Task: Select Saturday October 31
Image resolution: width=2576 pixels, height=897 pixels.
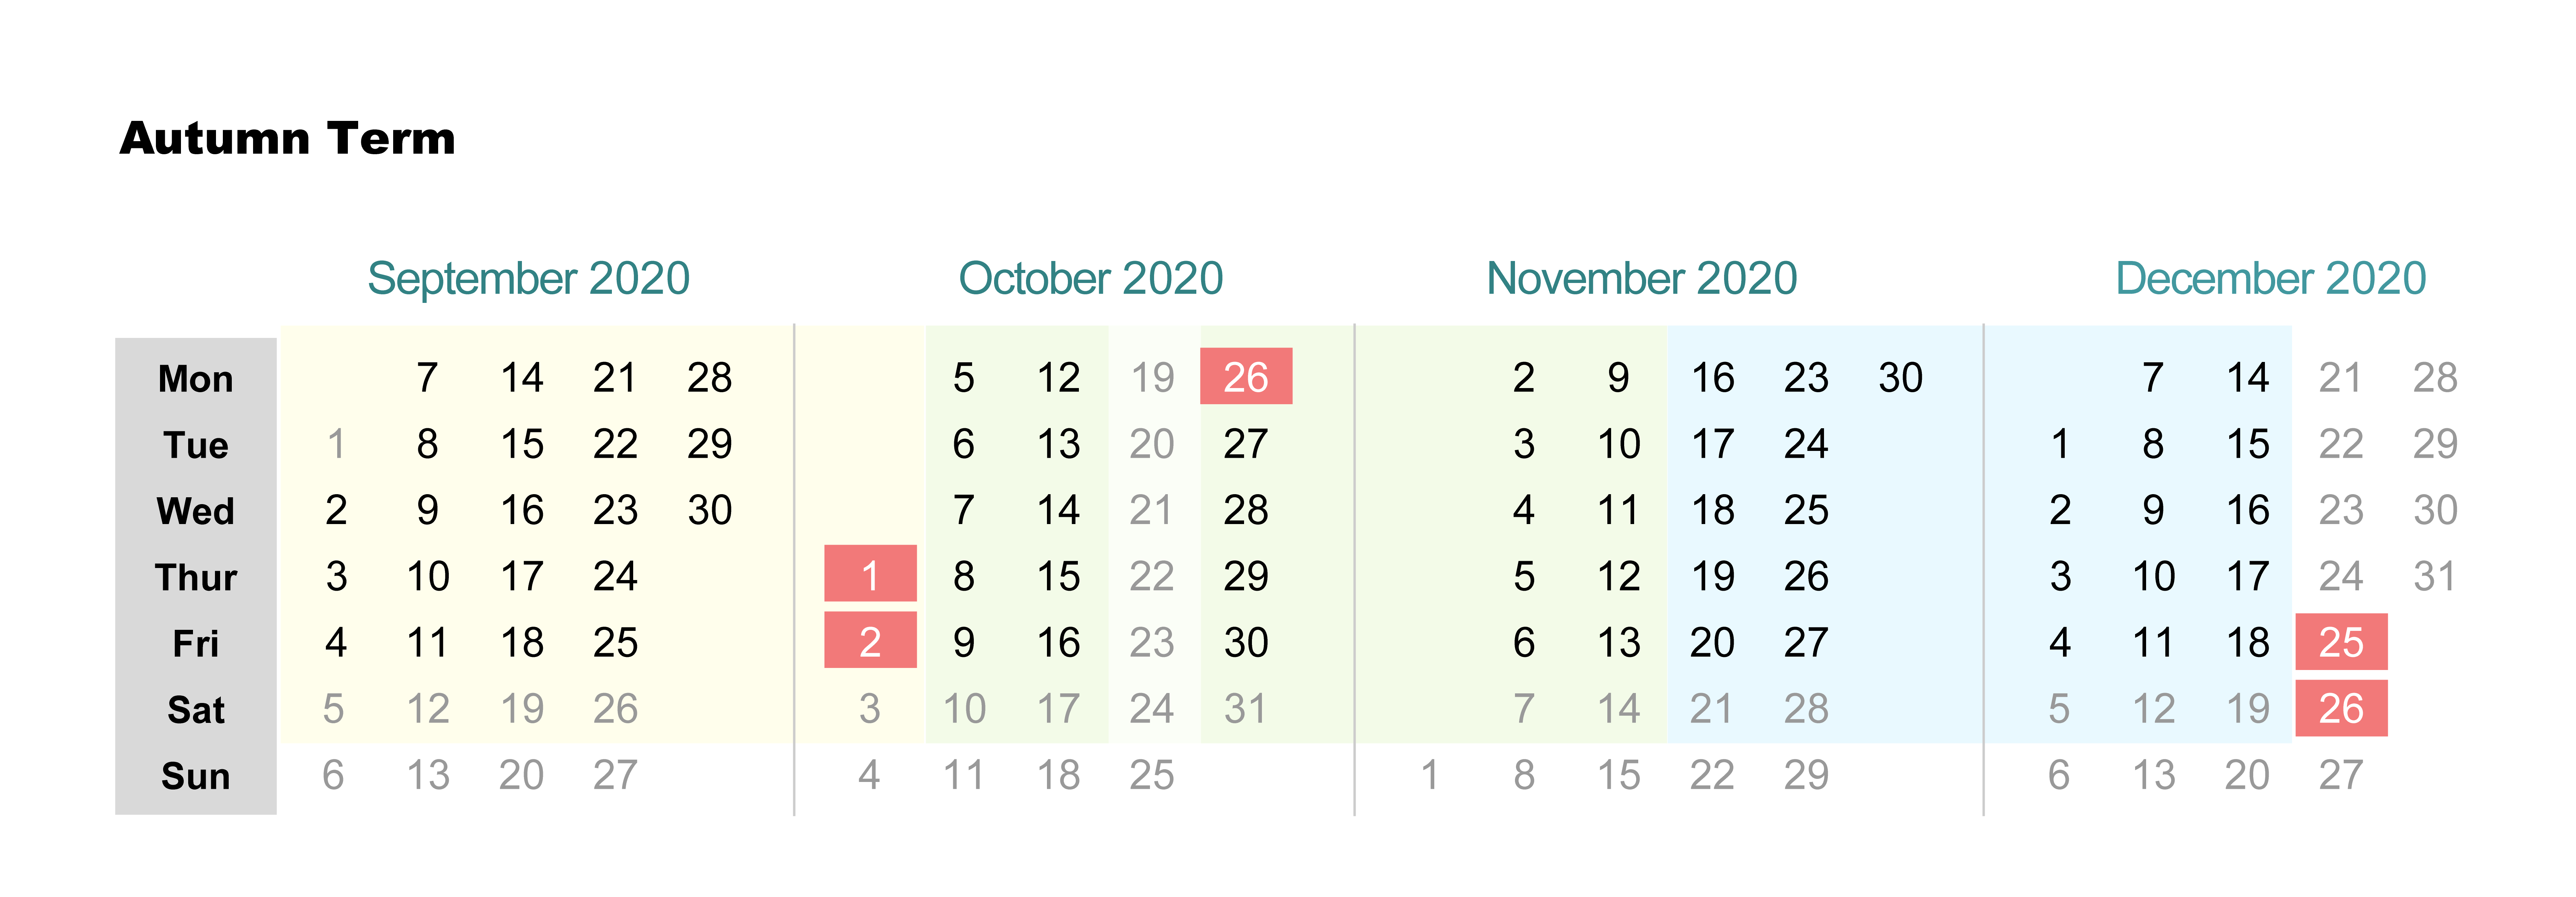Action: coord(1245,708)
